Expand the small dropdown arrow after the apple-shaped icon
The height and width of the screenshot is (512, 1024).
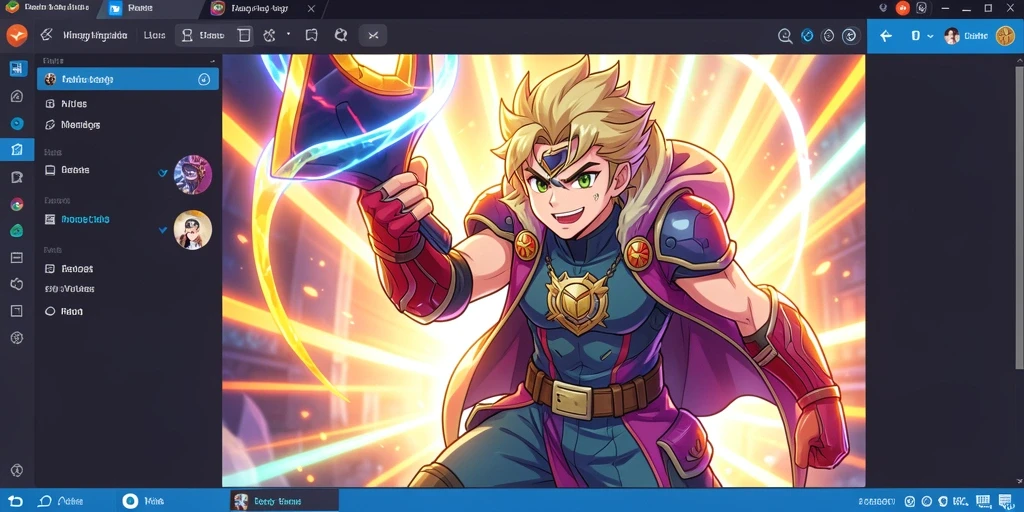click(x=288, y=33)
